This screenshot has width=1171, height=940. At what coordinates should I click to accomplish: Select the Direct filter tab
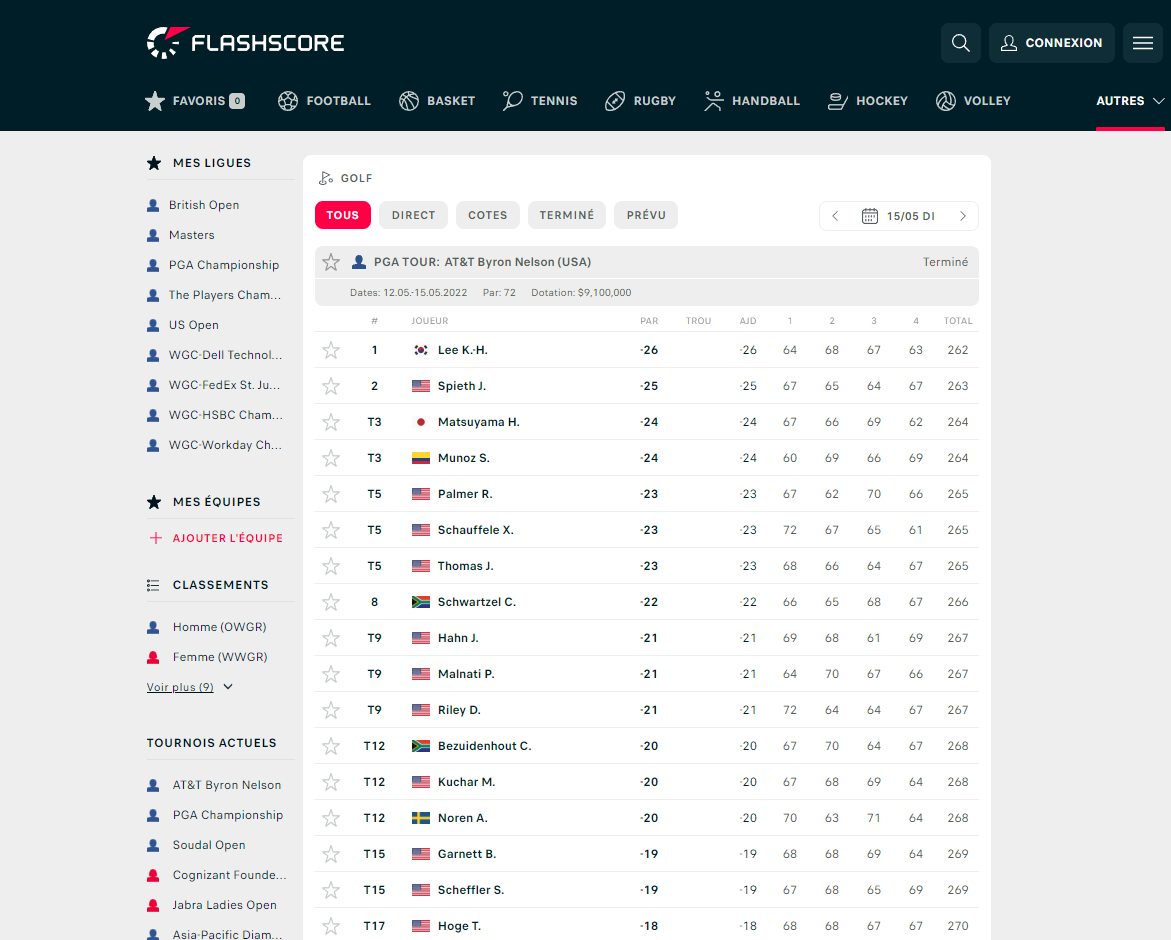pyautogui.click(x=414, y=215)
